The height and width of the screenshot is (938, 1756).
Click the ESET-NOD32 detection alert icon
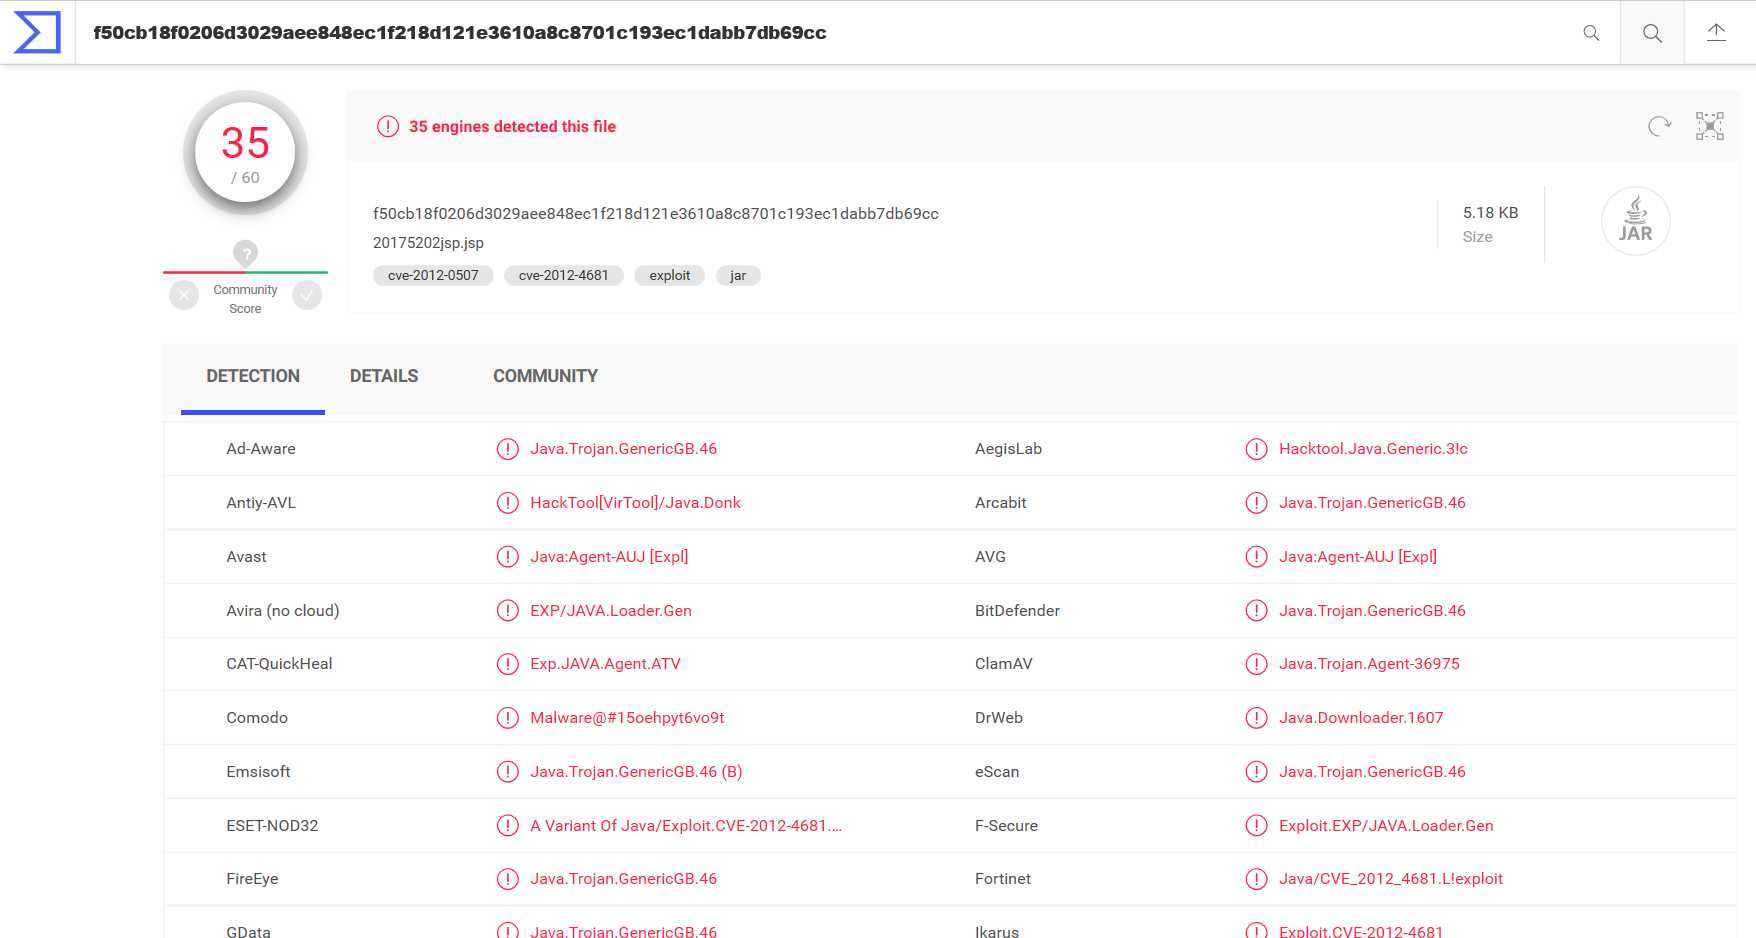(x=508, y=826)
